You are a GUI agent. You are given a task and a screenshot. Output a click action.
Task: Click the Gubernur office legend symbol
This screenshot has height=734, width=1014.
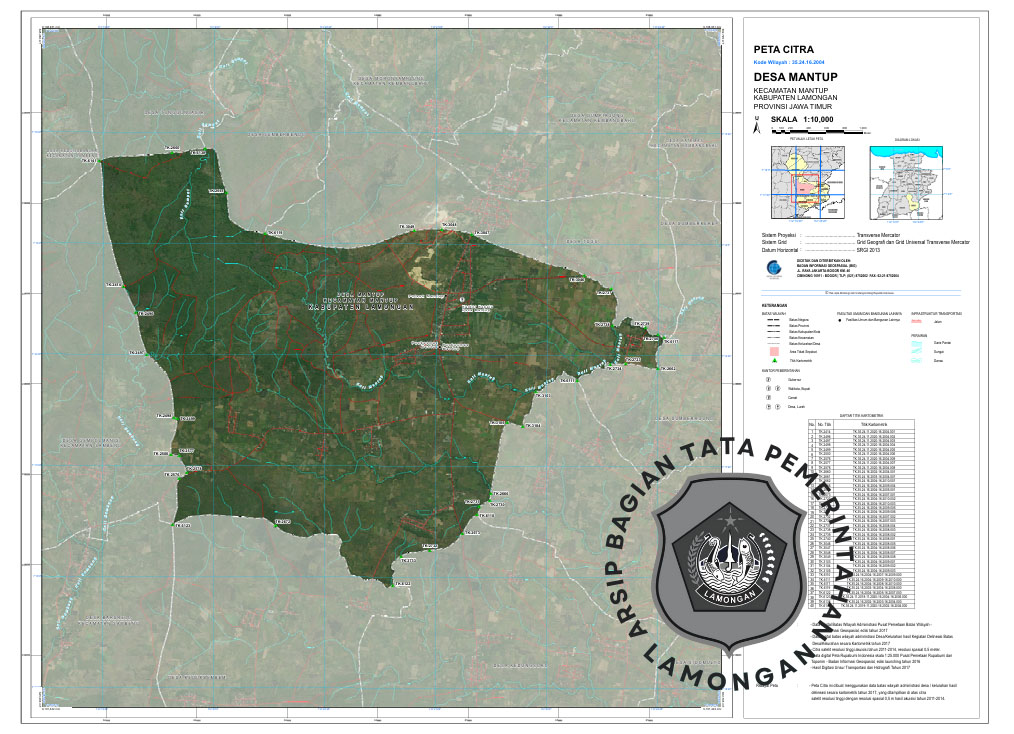point(767,380)
